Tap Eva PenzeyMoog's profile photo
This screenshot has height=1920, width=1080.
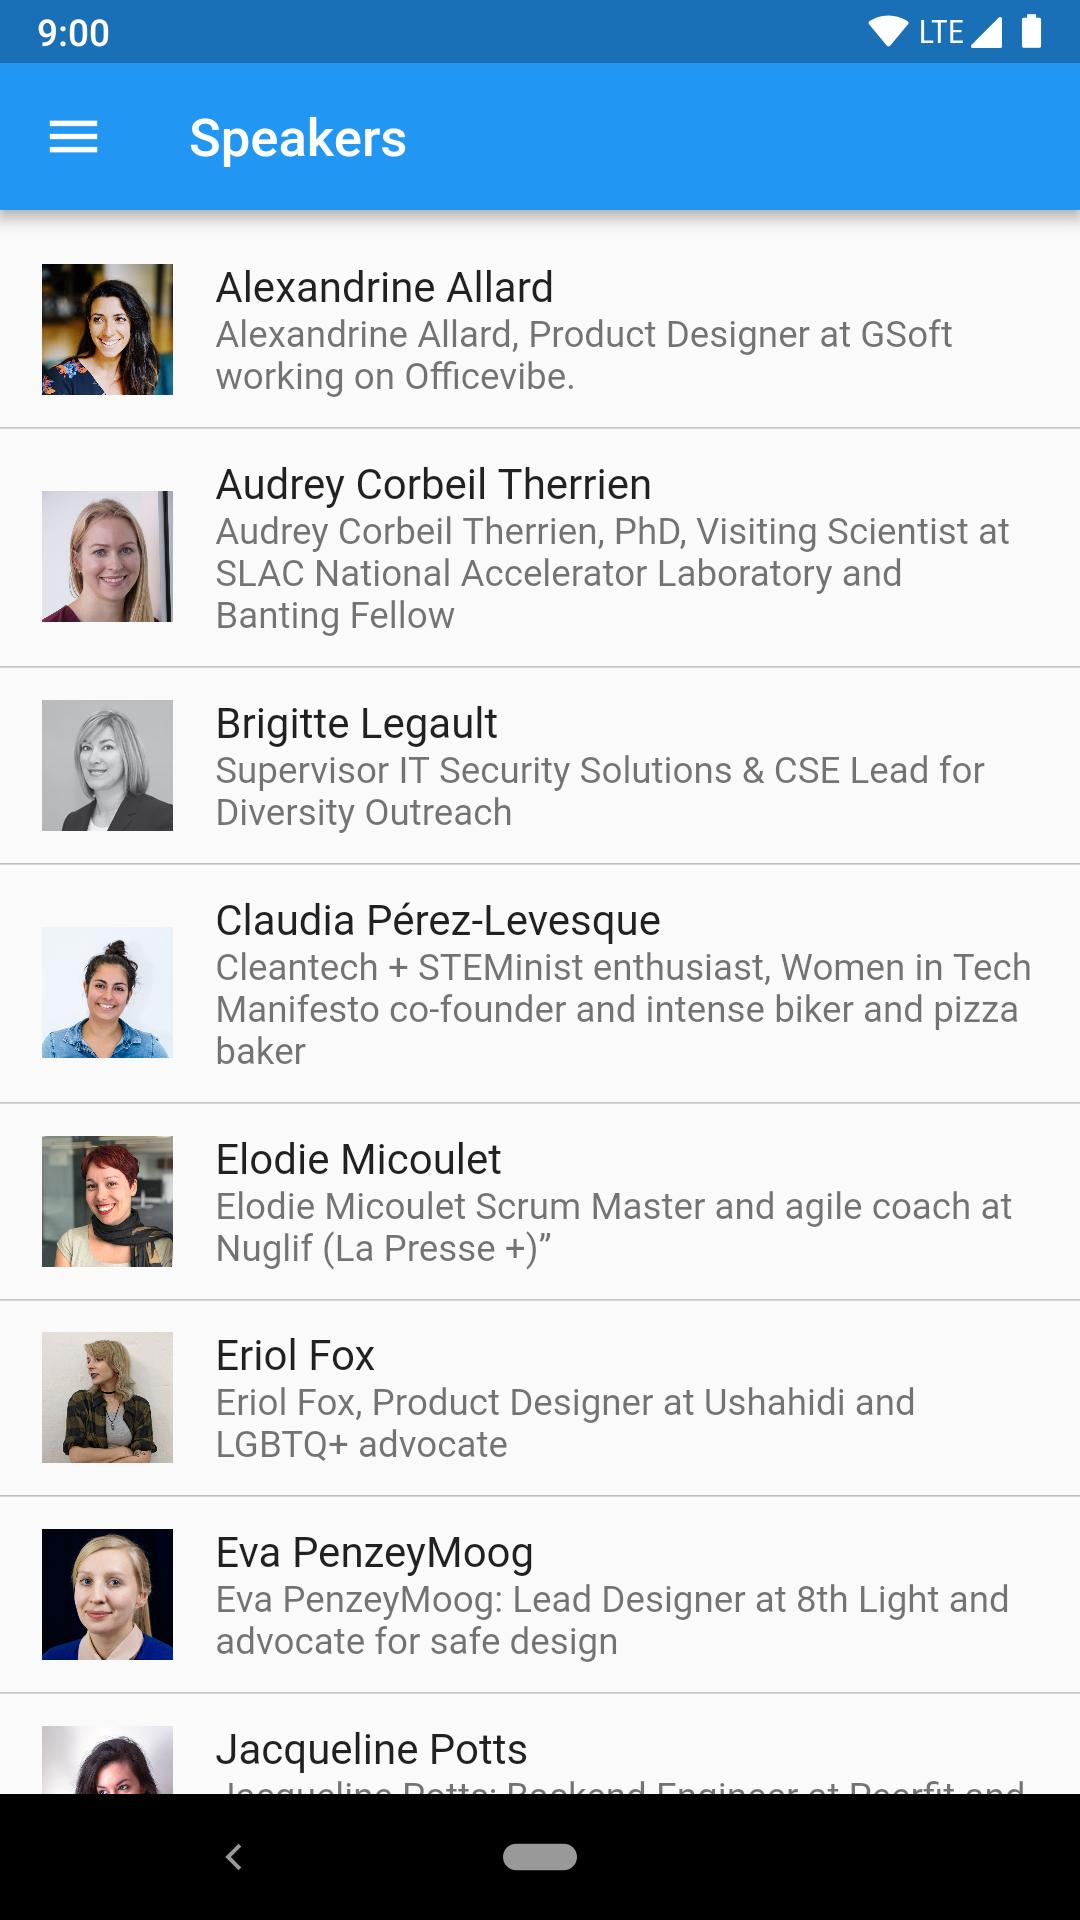107,1594
